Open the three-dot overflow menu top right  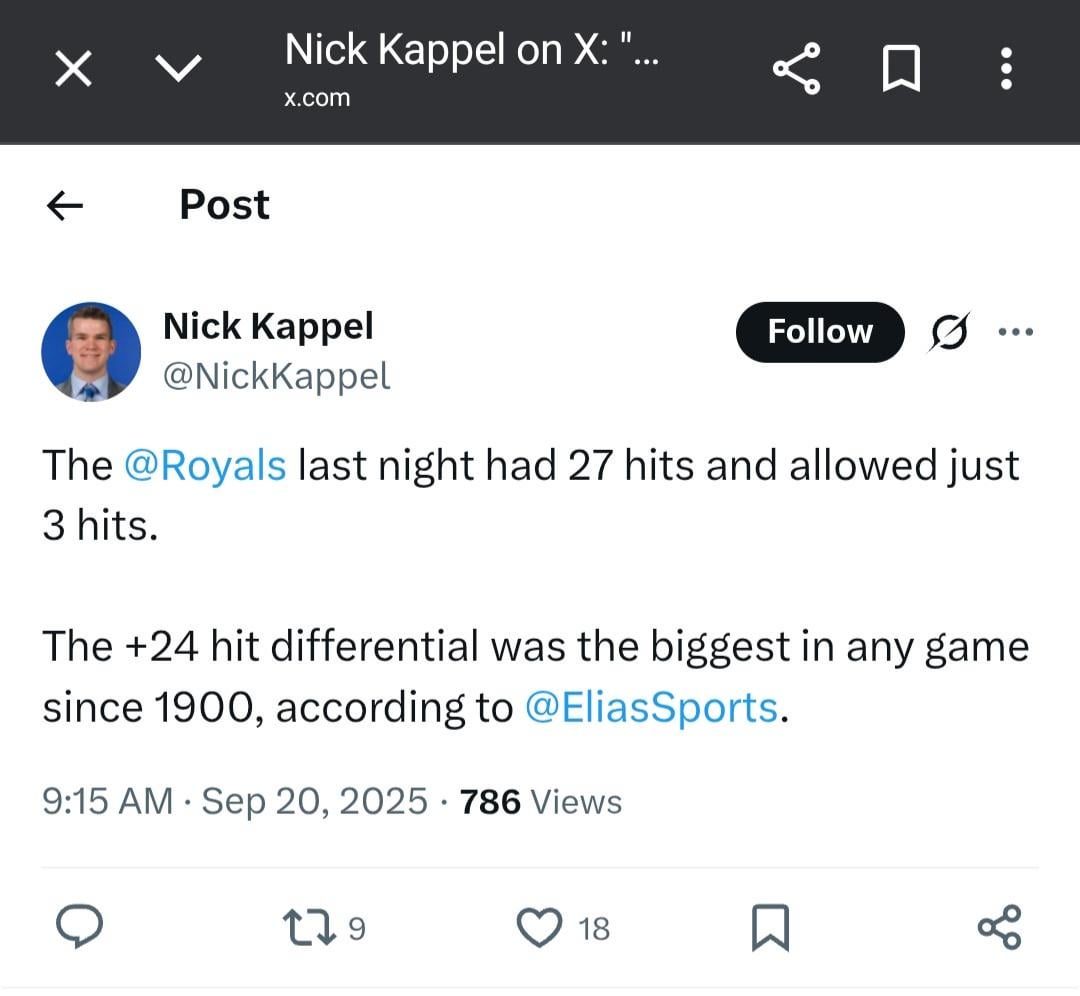coord(1006,68)
